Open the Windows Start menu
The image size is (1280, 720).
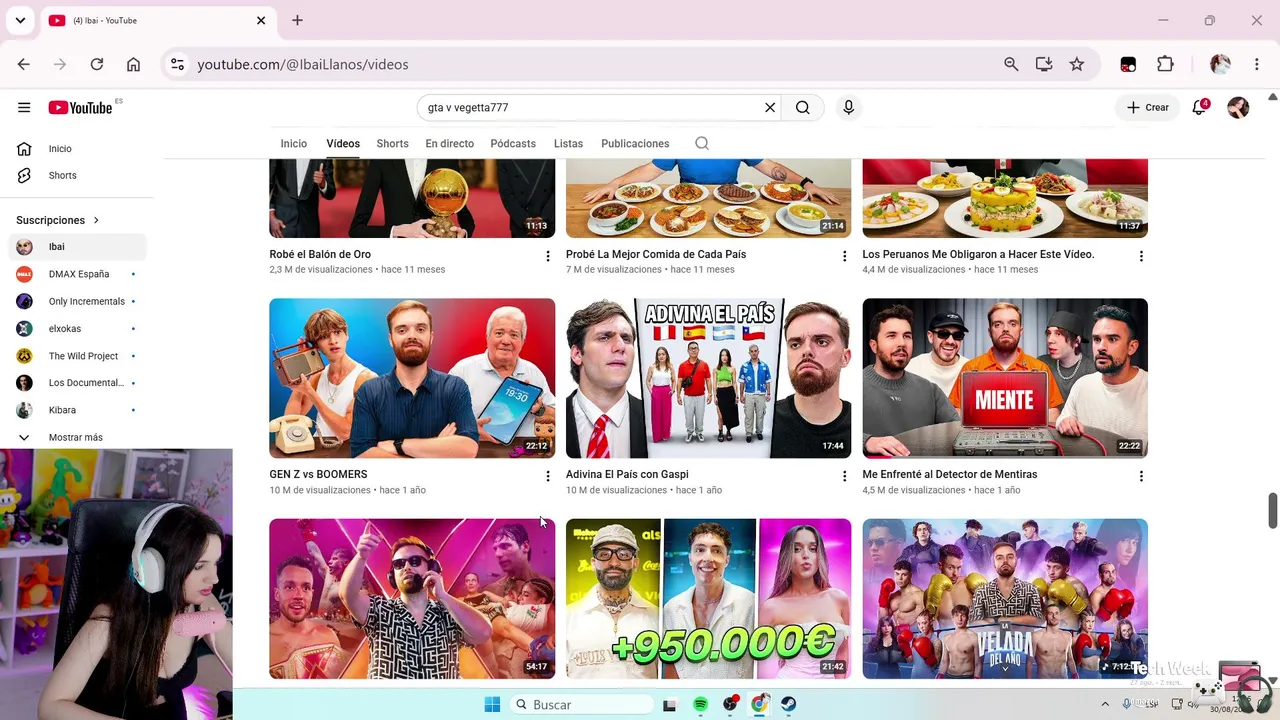click(492, 705)
